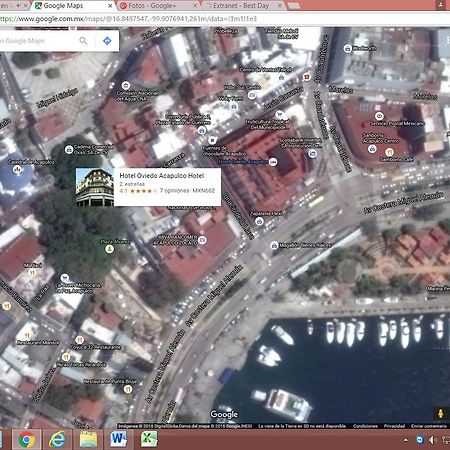The image size is (450, 450).
Task: Click the Hotel Oviedo Acapulco map pin
Action: click(x=273, y=162)
